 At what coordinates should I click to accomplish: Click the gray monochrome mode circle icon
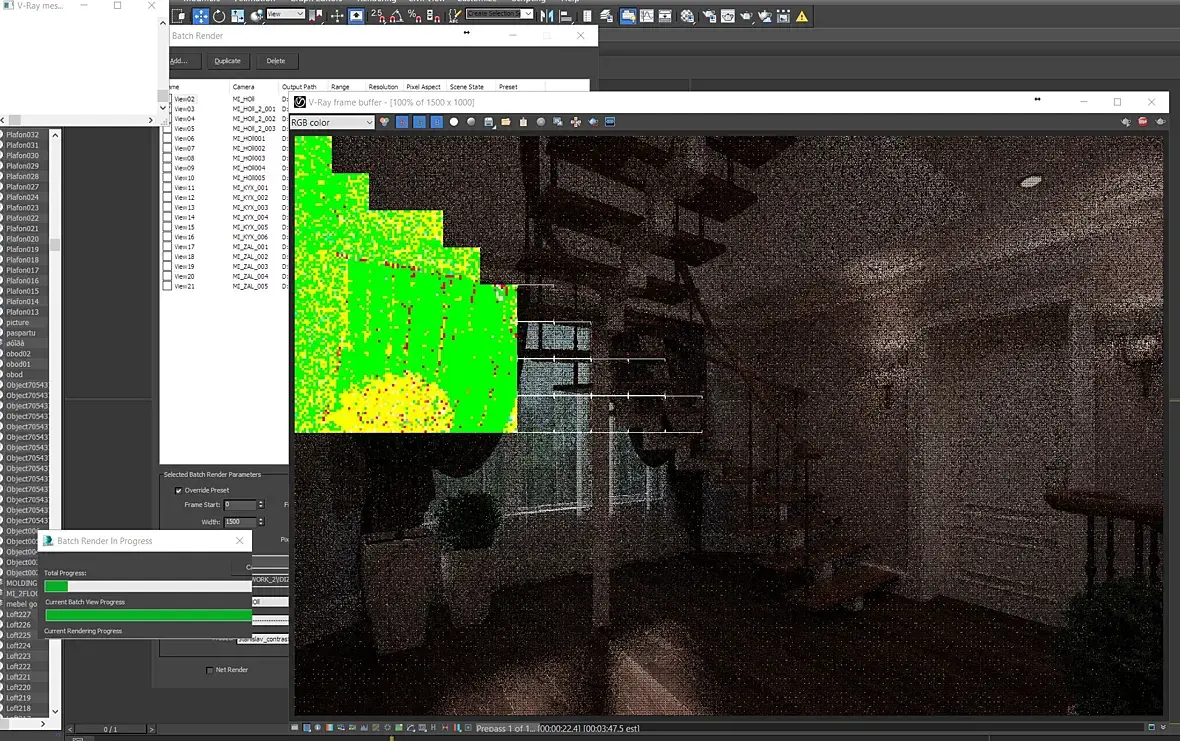[471, 122]
